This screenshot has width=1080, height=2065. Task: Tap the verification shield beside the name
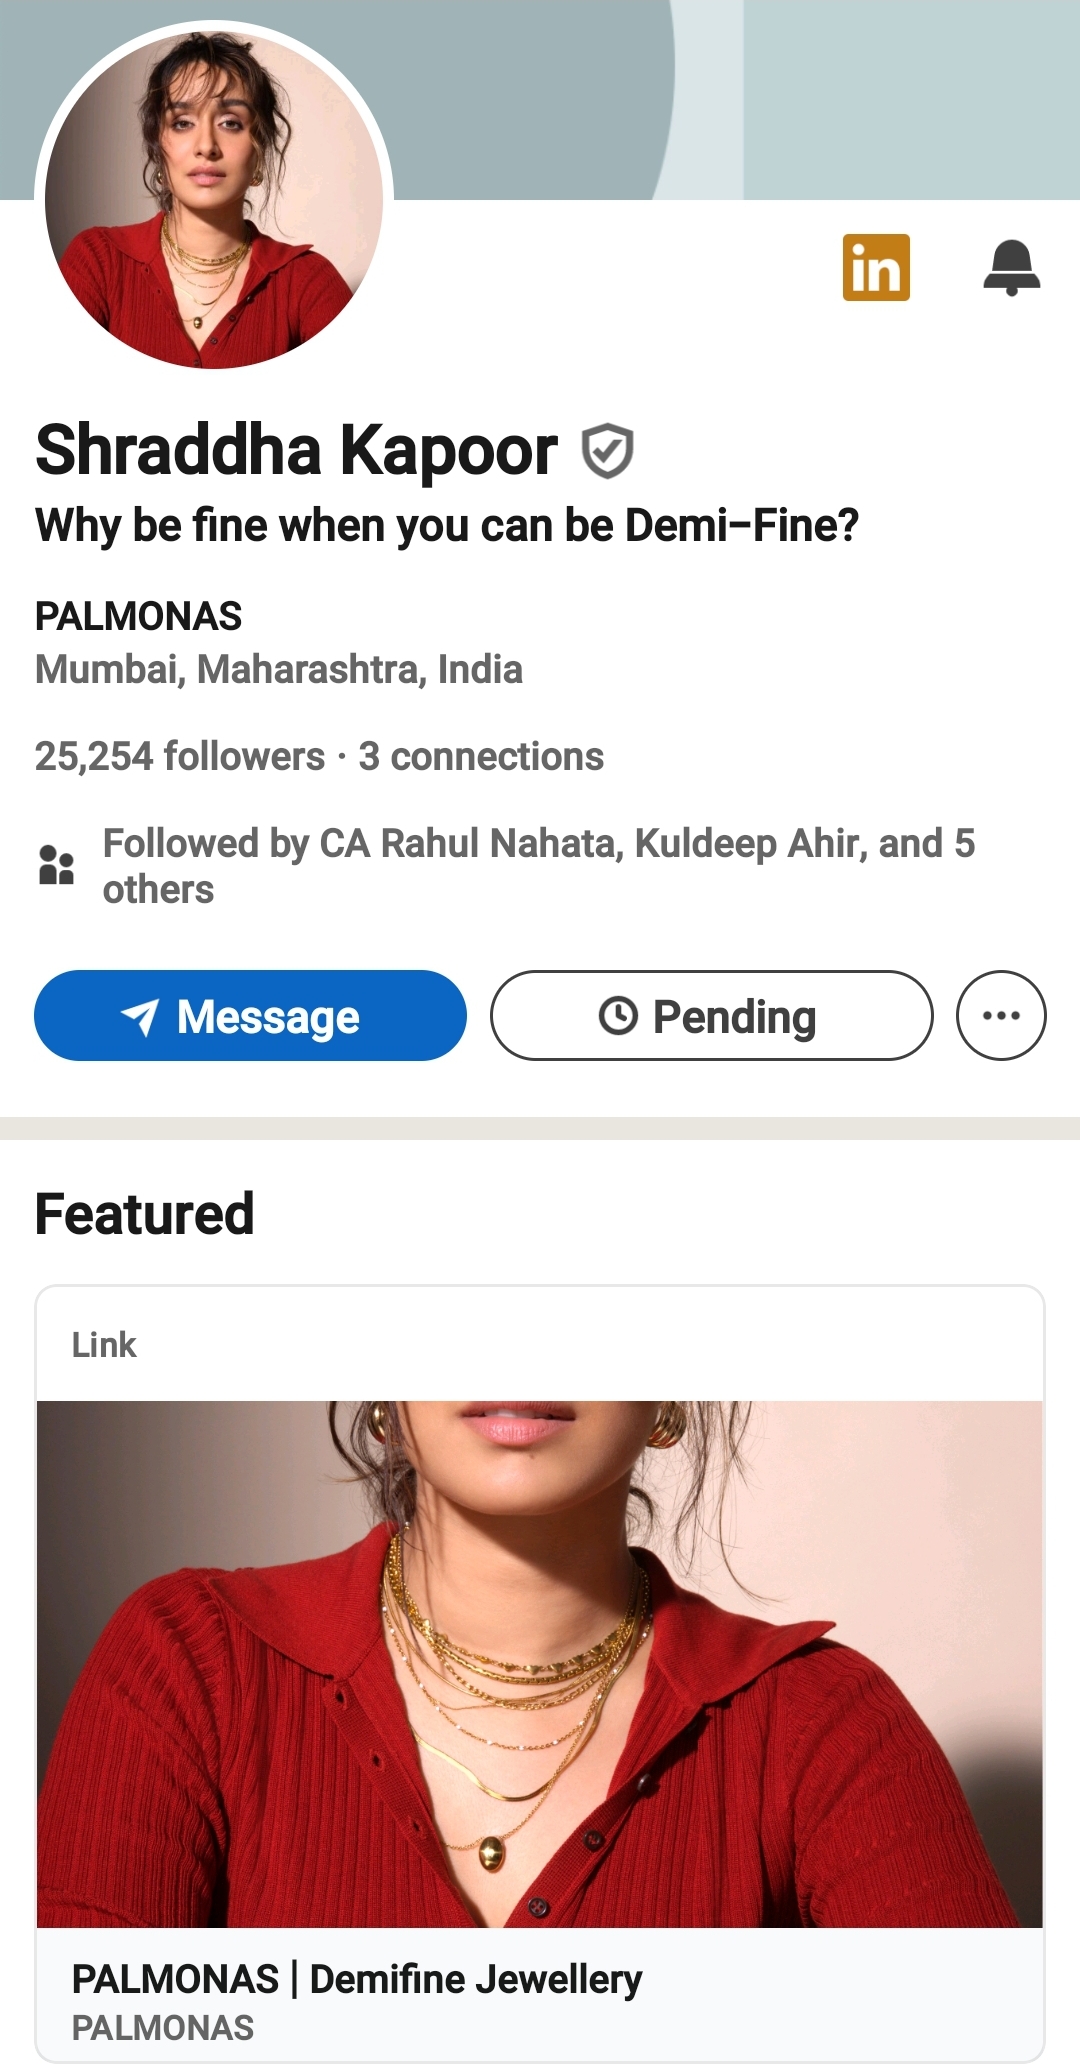pos(607,451)
